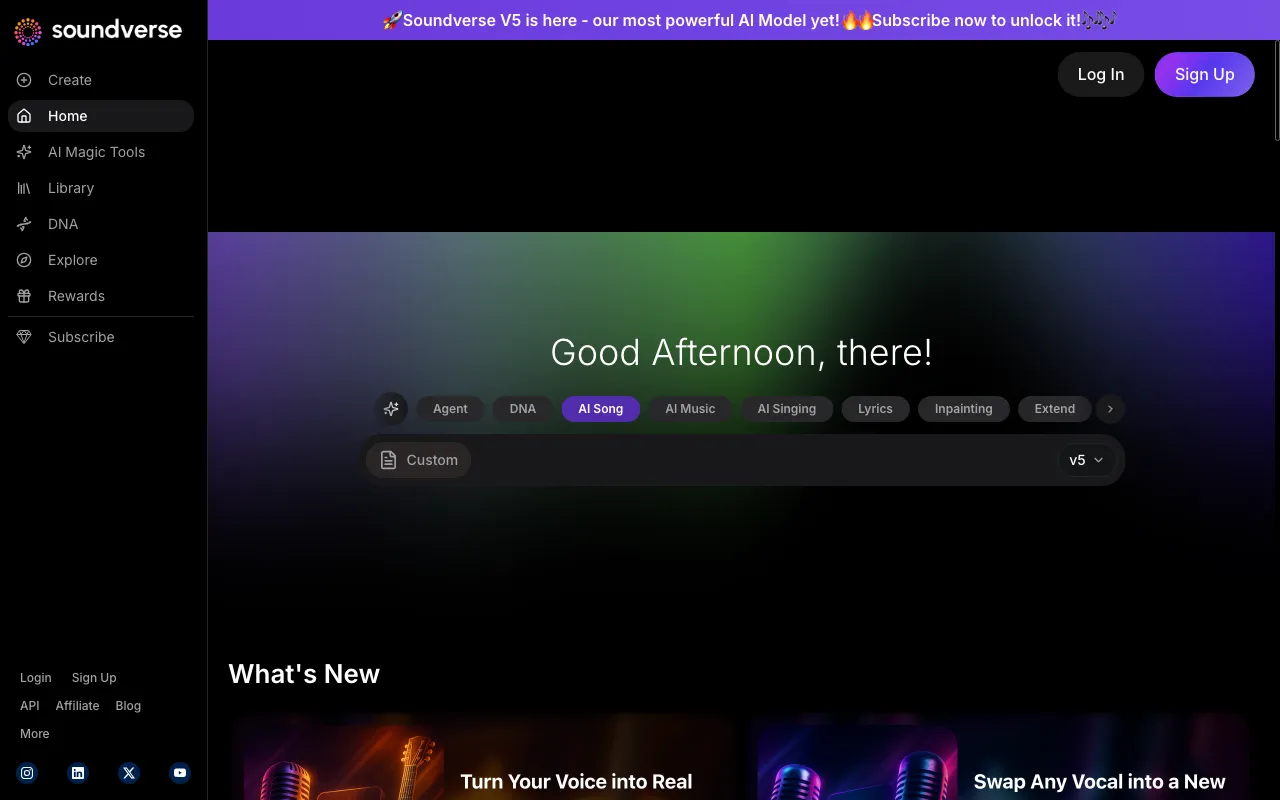Open the YouTube social link icon
The width and height of the screenshot is (1280, 800).
[x=180, y=772]
